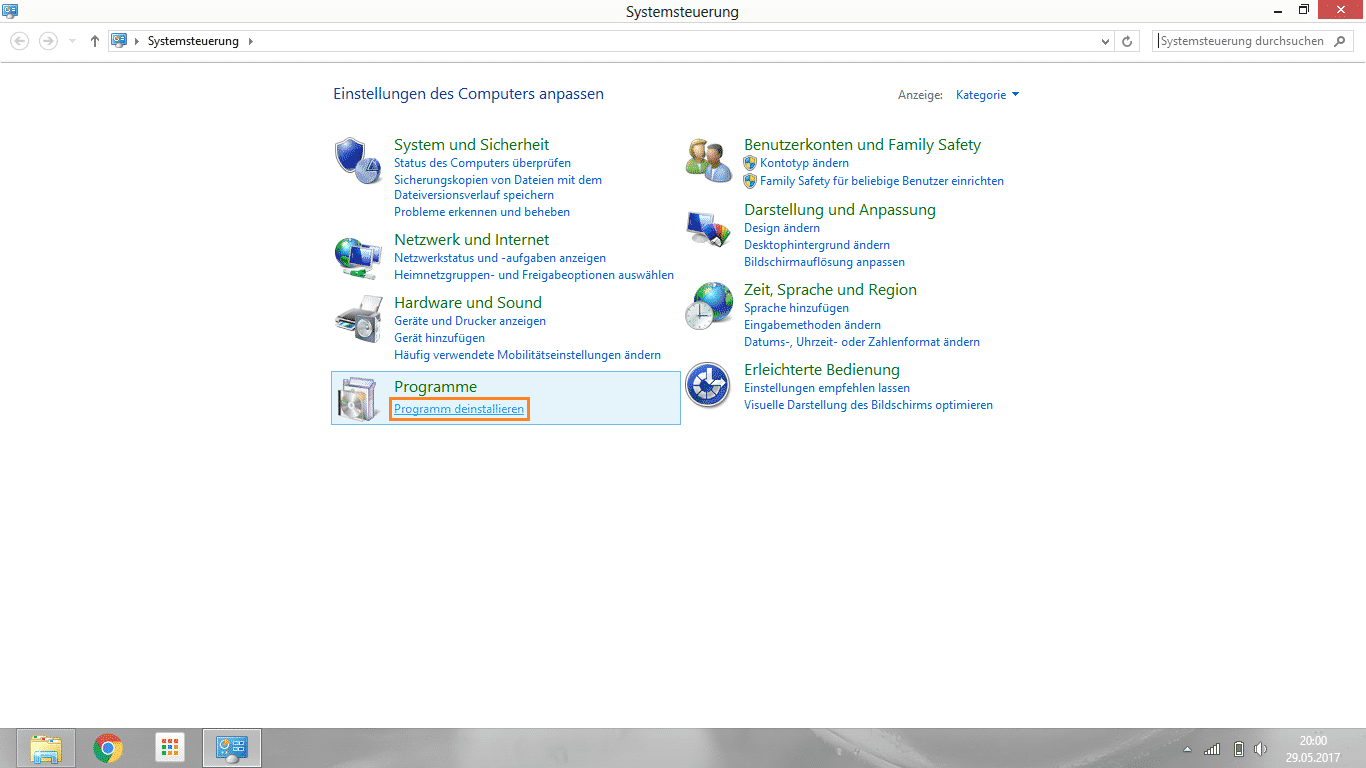Open Kontotyp ändern link

pos(804,163)
